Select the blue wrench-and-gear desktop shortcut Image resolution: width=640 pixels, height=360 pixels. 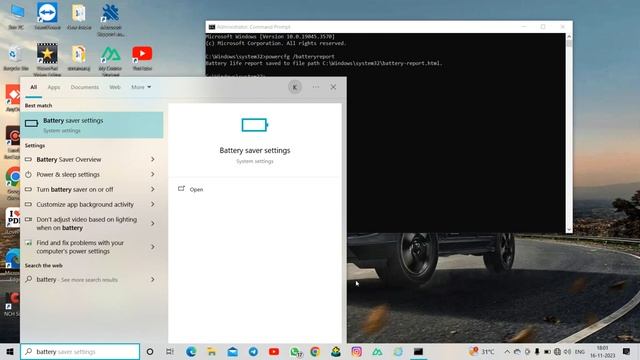(110, 20)
